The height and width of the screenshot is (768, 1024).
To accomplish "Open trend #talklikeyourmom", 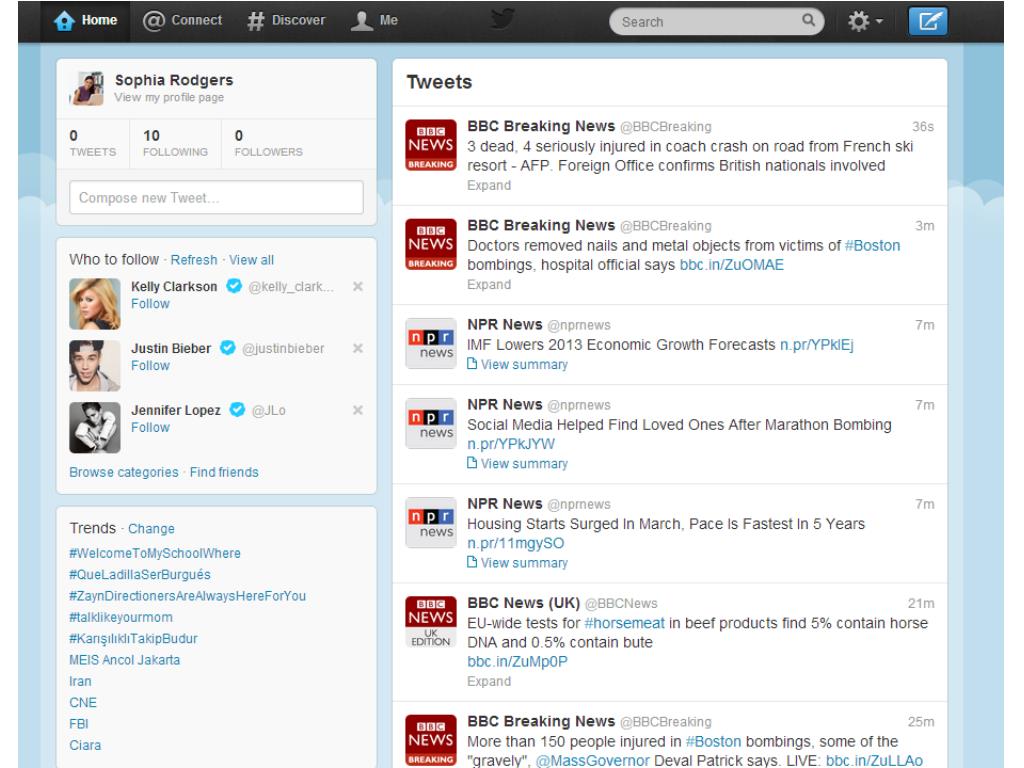I will (121, 617).
